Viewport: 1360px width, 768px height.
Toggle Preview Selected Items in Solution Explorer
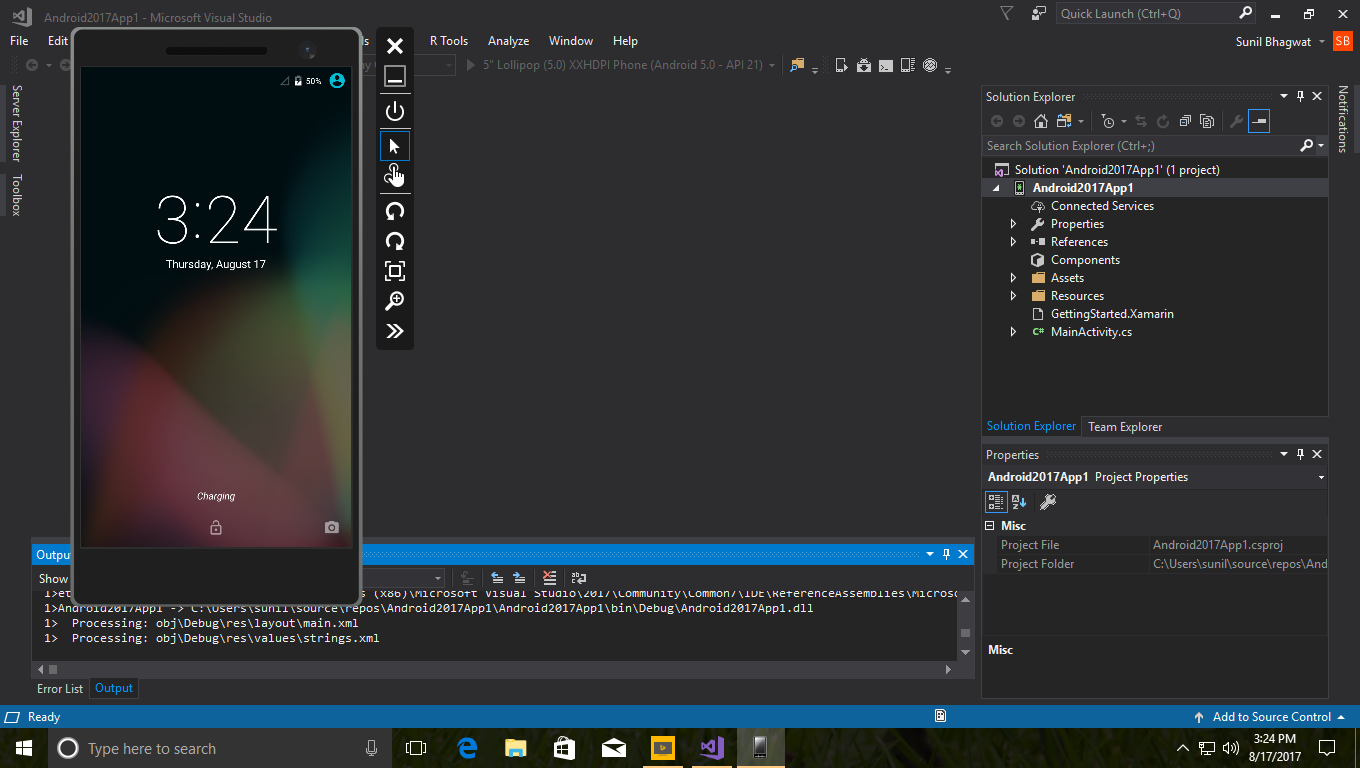1259,121
